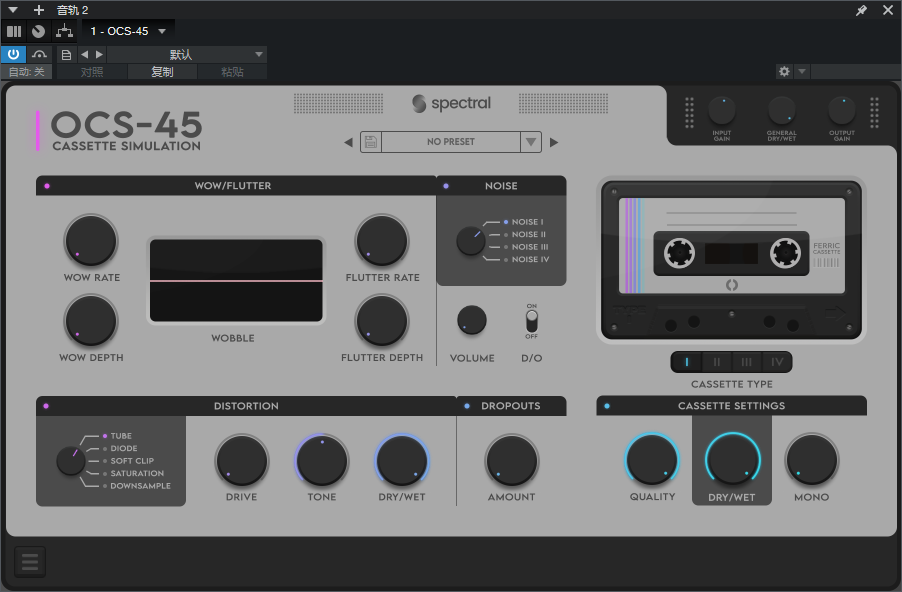Image resolution: width=902 pixels, height=592 pixels.
Task: Open the hamburger menu at bottom left
Action: [30, 562]
